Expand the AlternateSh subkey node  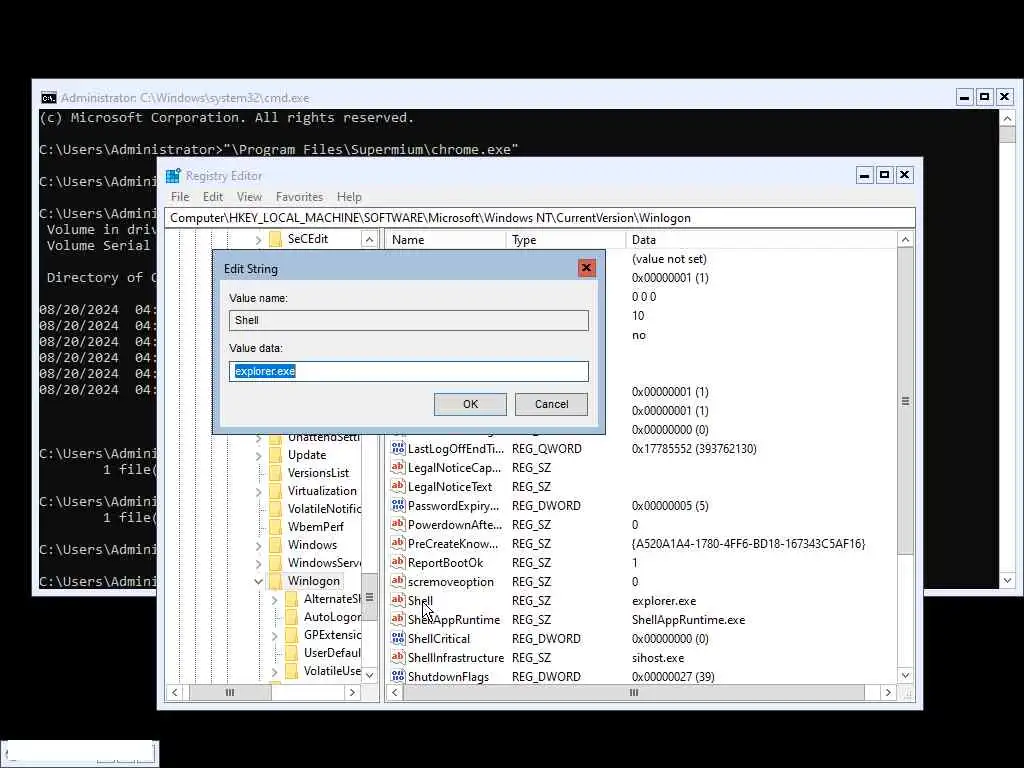pyautogui.click(x=275, y=599)
